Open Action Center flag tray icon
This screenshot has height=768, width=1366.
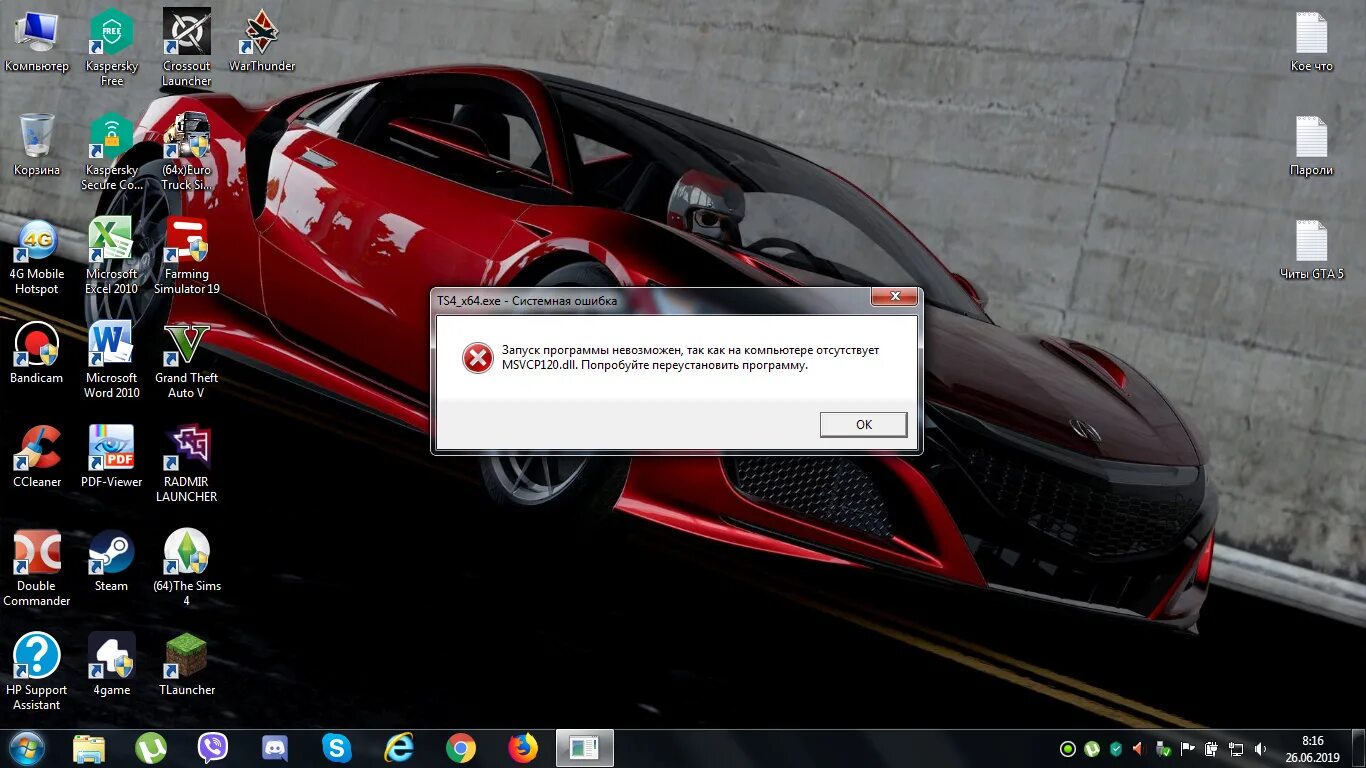1187,749
